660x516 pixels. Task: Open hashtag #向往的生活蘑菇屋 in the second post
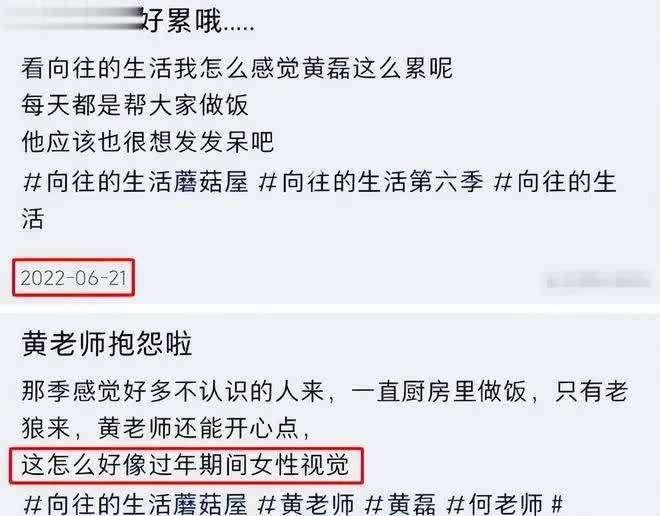click(x=135, y=504)
